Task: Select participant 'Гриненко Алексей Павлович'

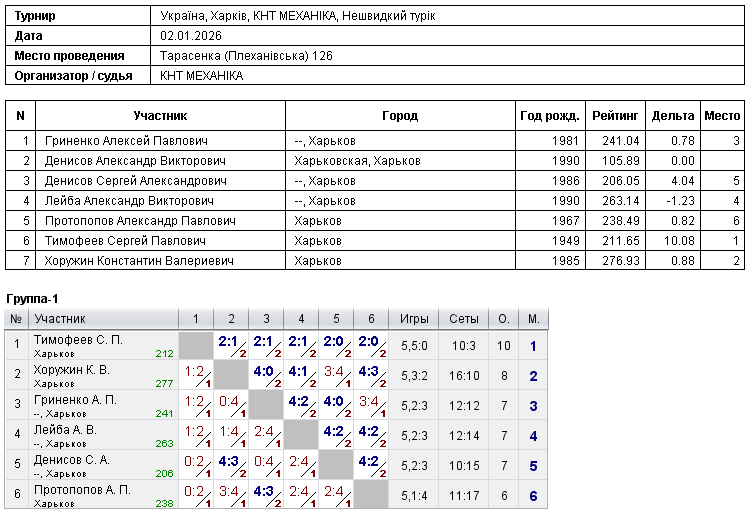Action: pos(126,141)
